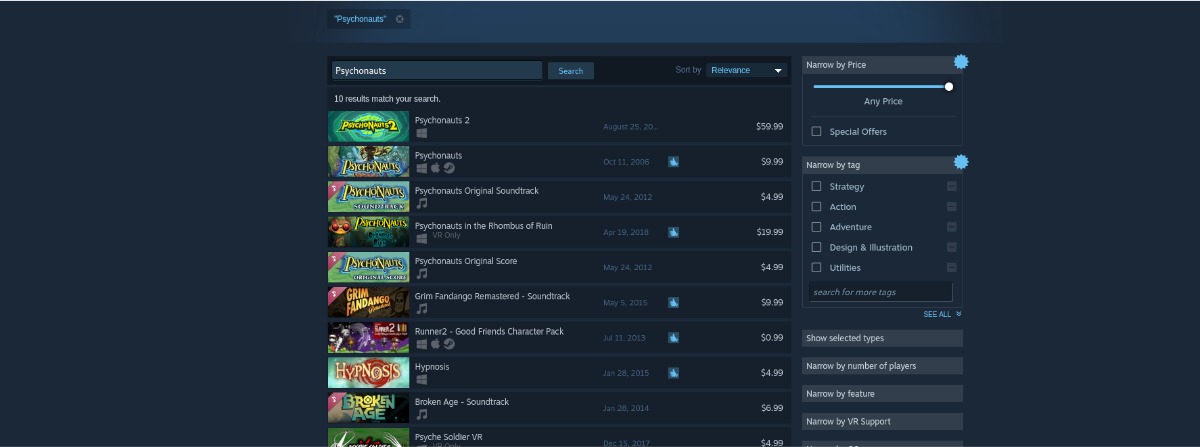
Task: Click the $59.99 price of Psychonauts 2
Action: 769,127
